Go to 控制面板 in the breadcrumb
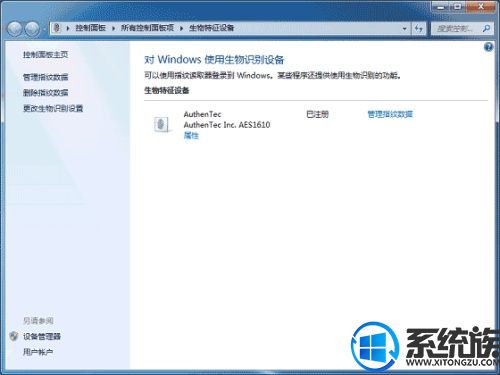500x375 pixels. 90,28
